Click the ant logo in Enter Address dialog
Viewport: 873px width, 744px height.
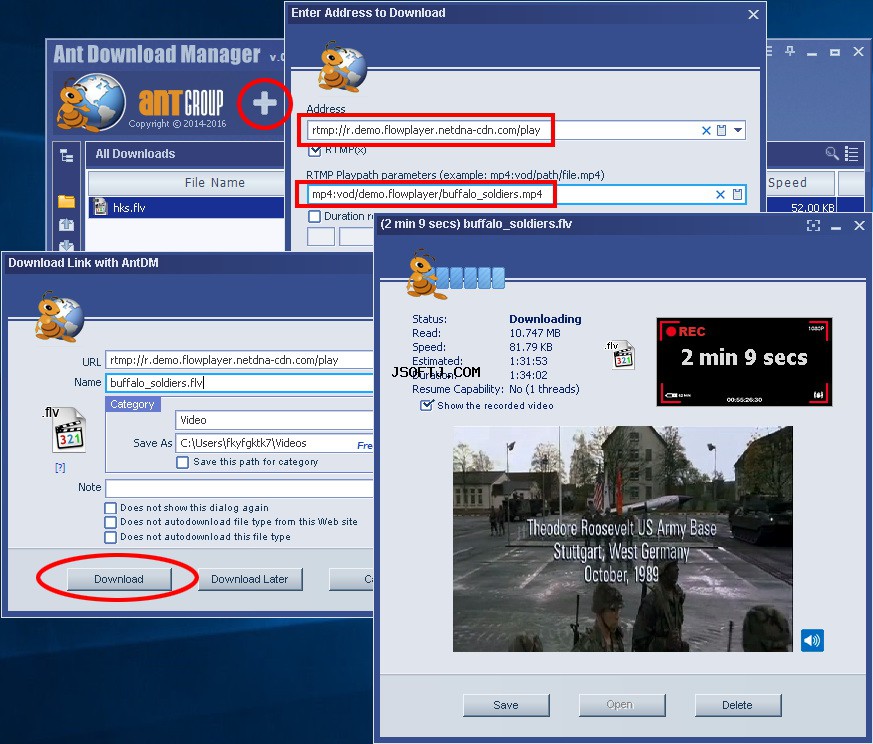click(341, 67)
